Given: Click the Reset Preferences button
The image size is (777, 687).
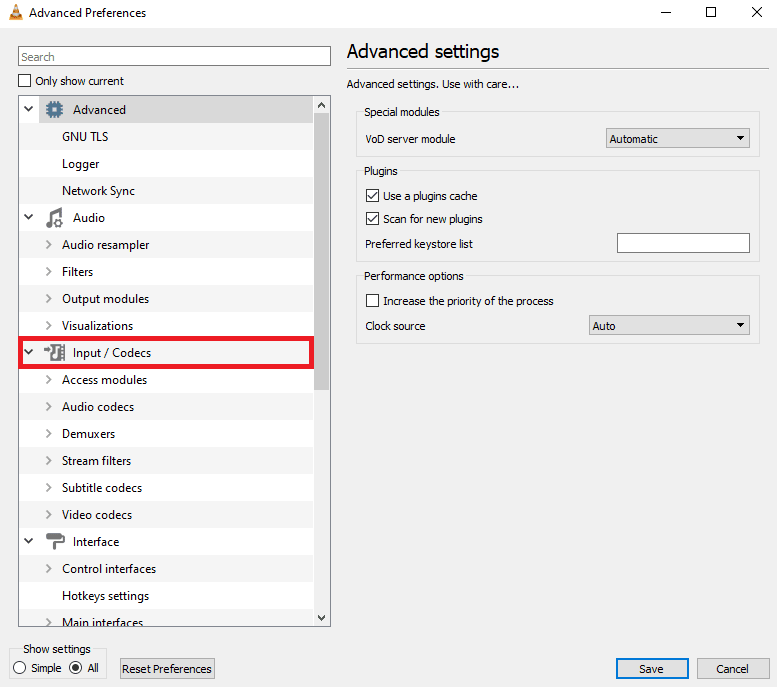Looking at the screenshot, I should point(167,668).
